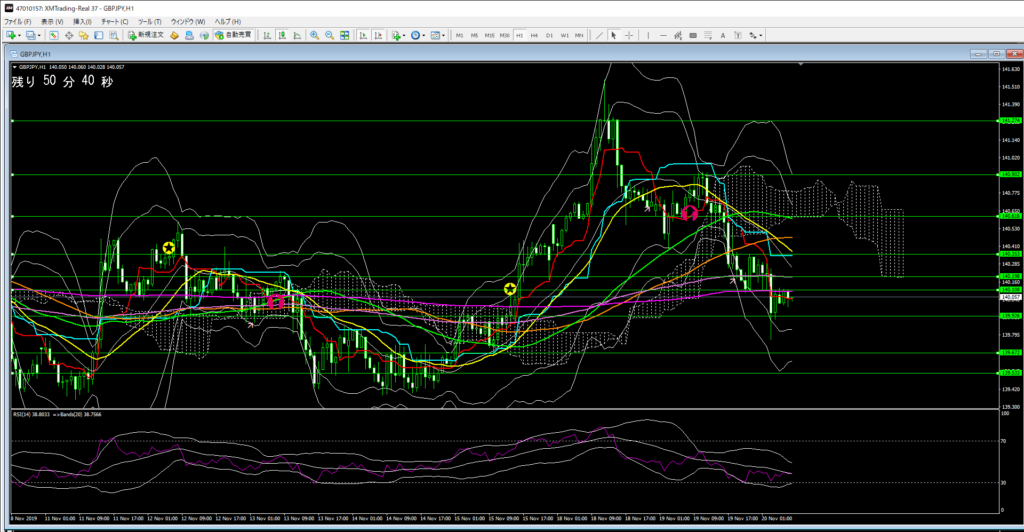The height and width of the screenshot is (532, 1024).
Task: Toggle the 自動売買 auto trading button
Action: pos(233,35)
